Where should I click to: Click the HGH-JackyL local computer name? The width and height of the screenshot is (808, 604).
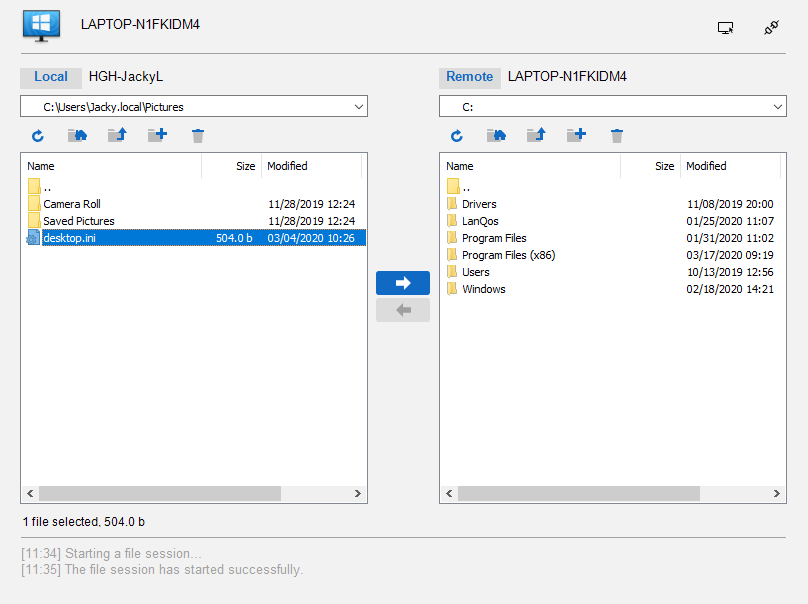pyautogui.click(x=126, y=77)
